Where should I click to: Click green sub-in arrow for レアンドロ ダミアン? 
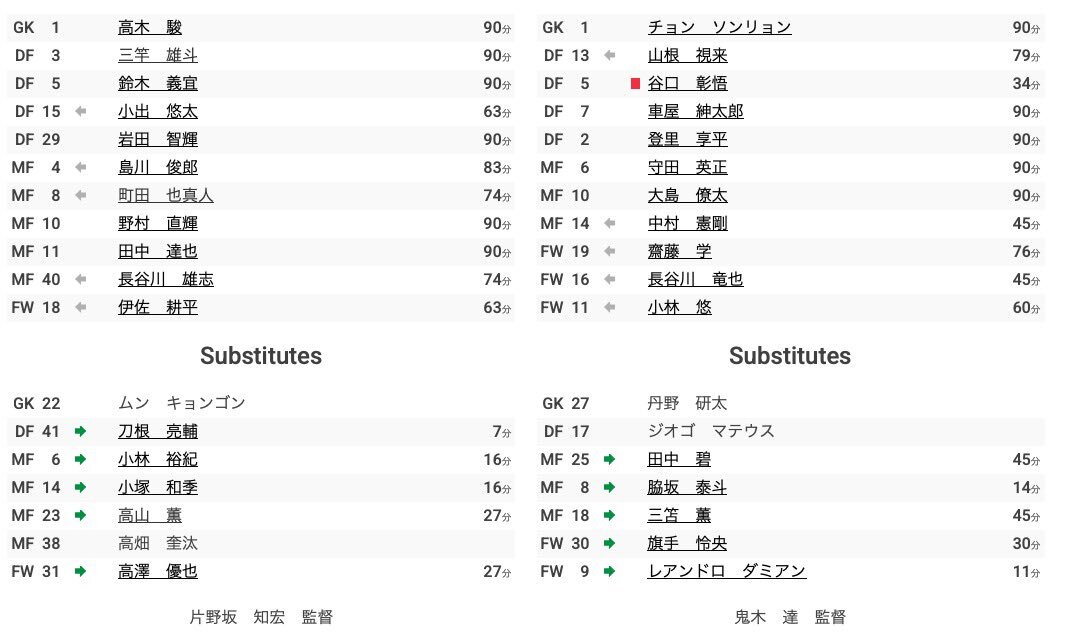pos(610,572)
